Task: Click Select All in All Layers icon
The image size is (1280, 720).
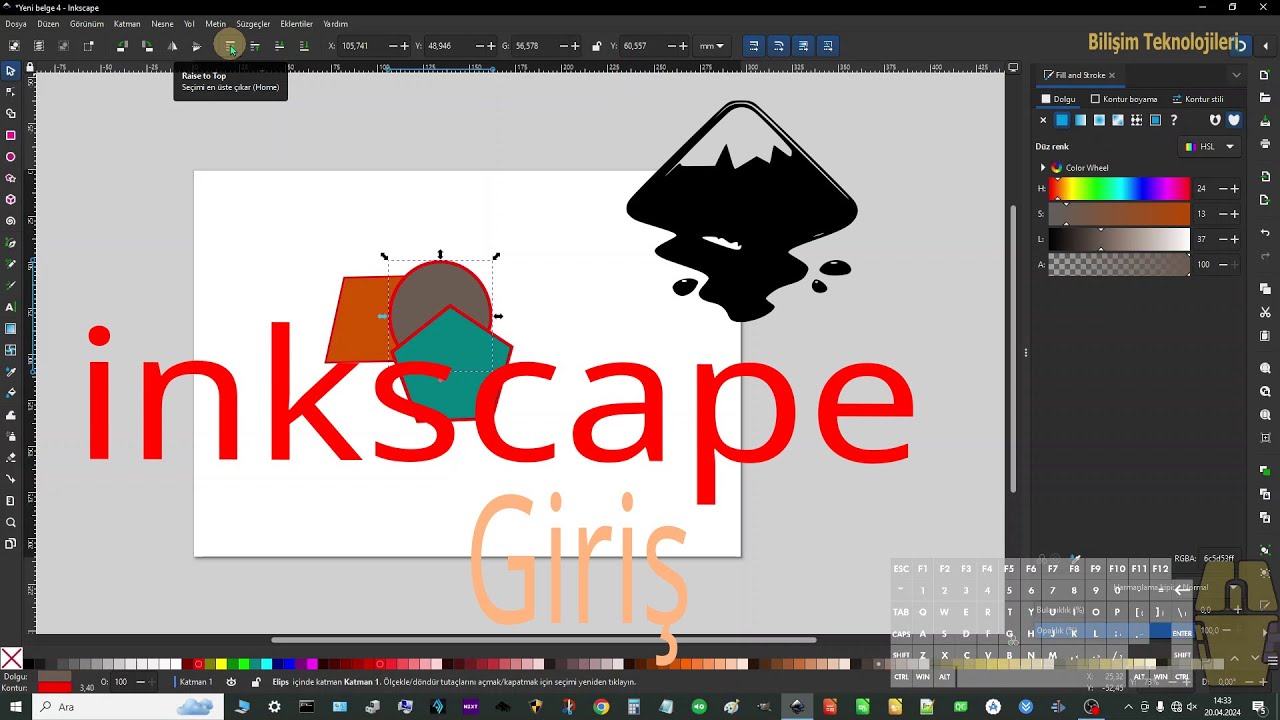Action: pyautogui.click(x=39, y=46)
